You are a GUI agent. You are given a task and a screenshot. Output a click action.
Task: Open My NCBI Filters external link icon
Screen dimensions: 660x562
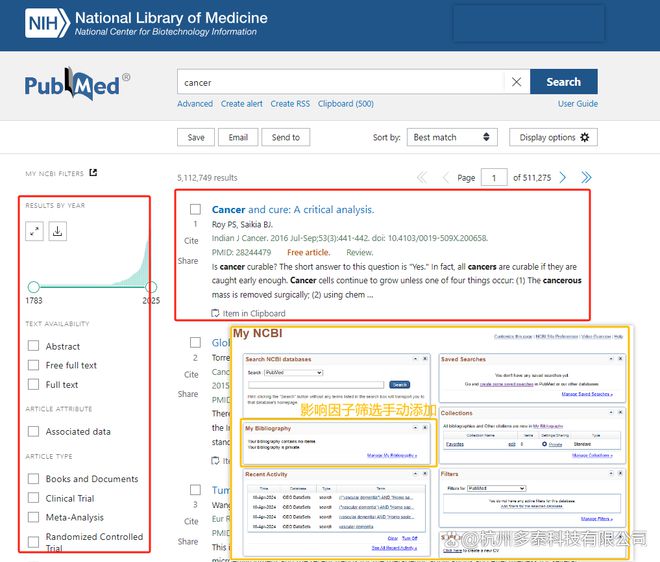click(93, 173)
